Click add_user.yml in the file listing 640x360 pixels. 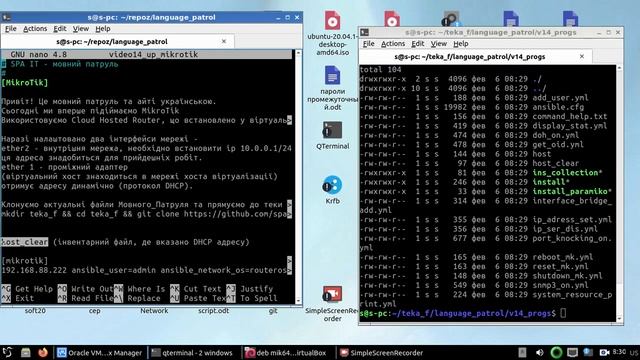pos(560,98)
